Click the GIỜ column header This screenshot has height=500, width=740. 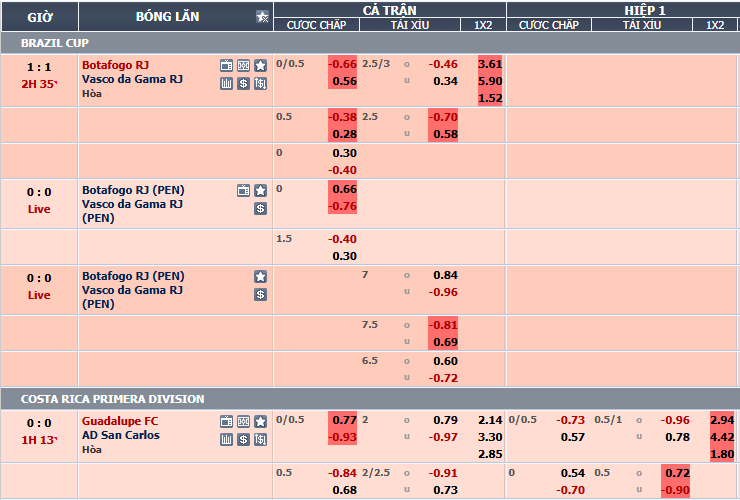click(40, 17)
